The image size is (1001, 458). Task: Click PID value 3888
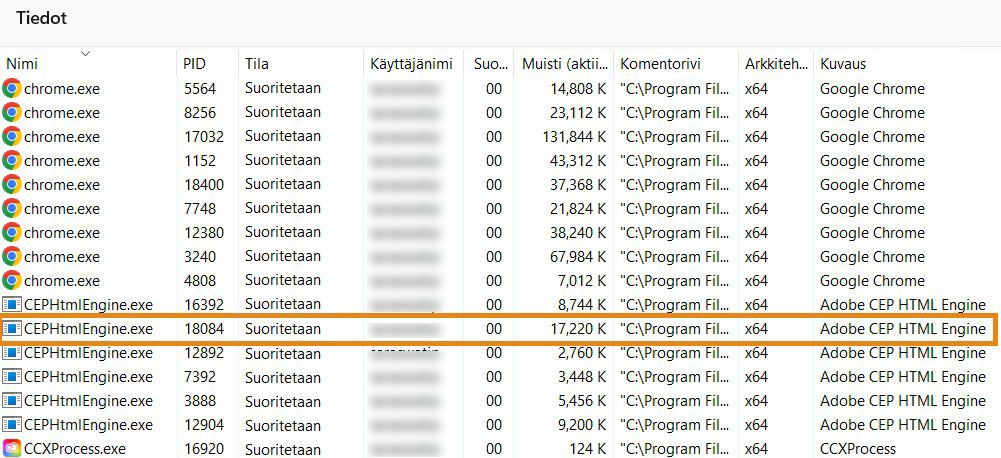click(200, 401)
